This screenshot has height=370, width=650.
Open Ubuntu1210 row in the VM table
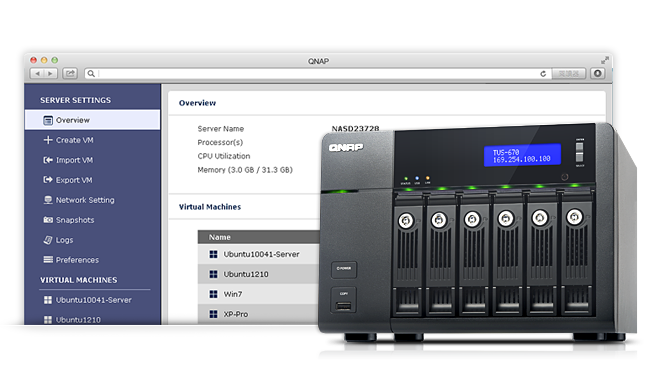259,274
